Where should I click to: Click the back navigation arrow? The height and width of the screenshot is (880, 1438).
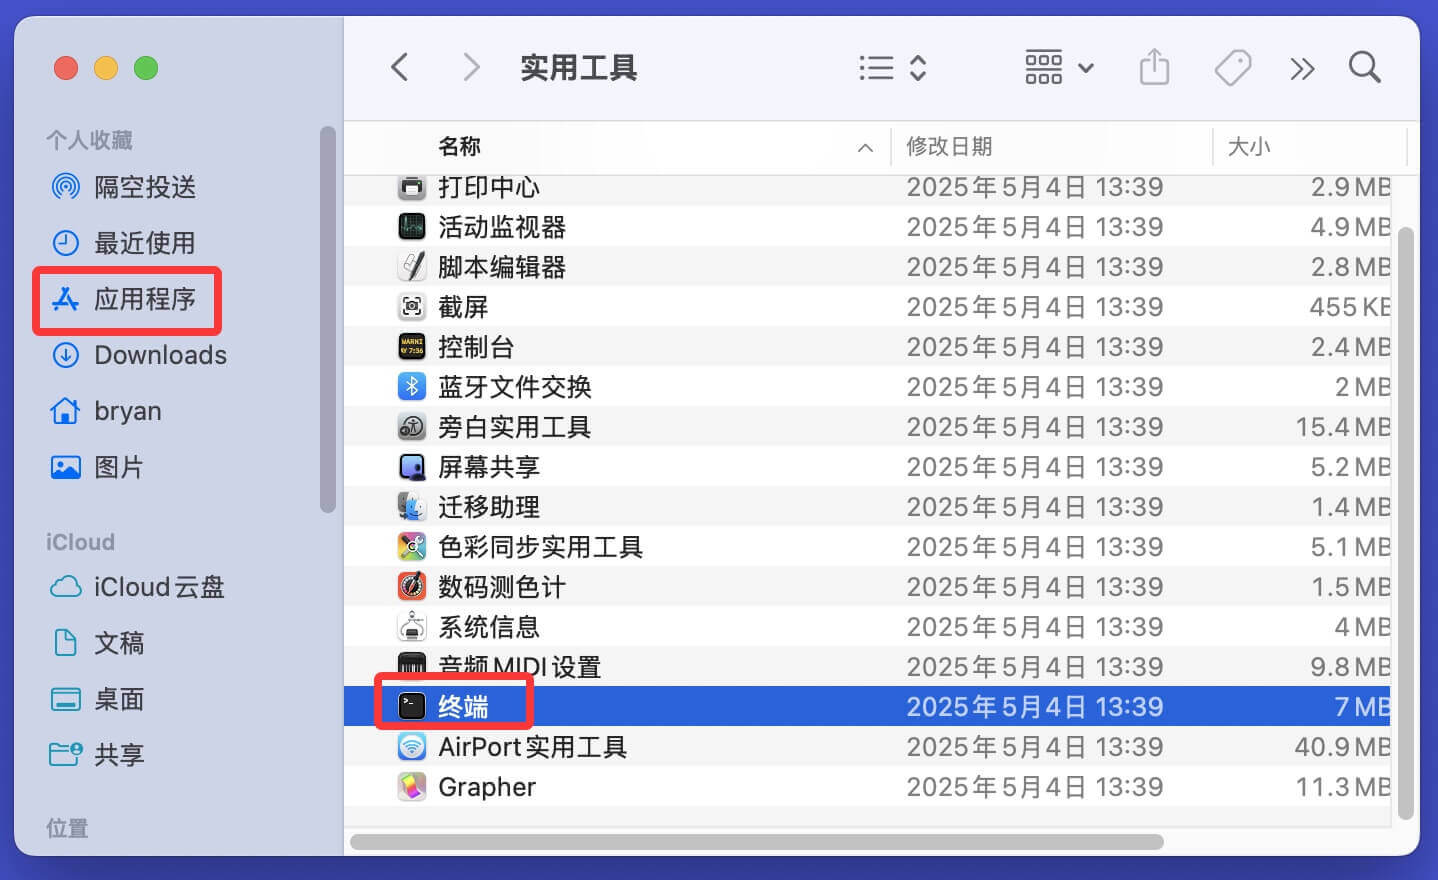pos(400,68)
